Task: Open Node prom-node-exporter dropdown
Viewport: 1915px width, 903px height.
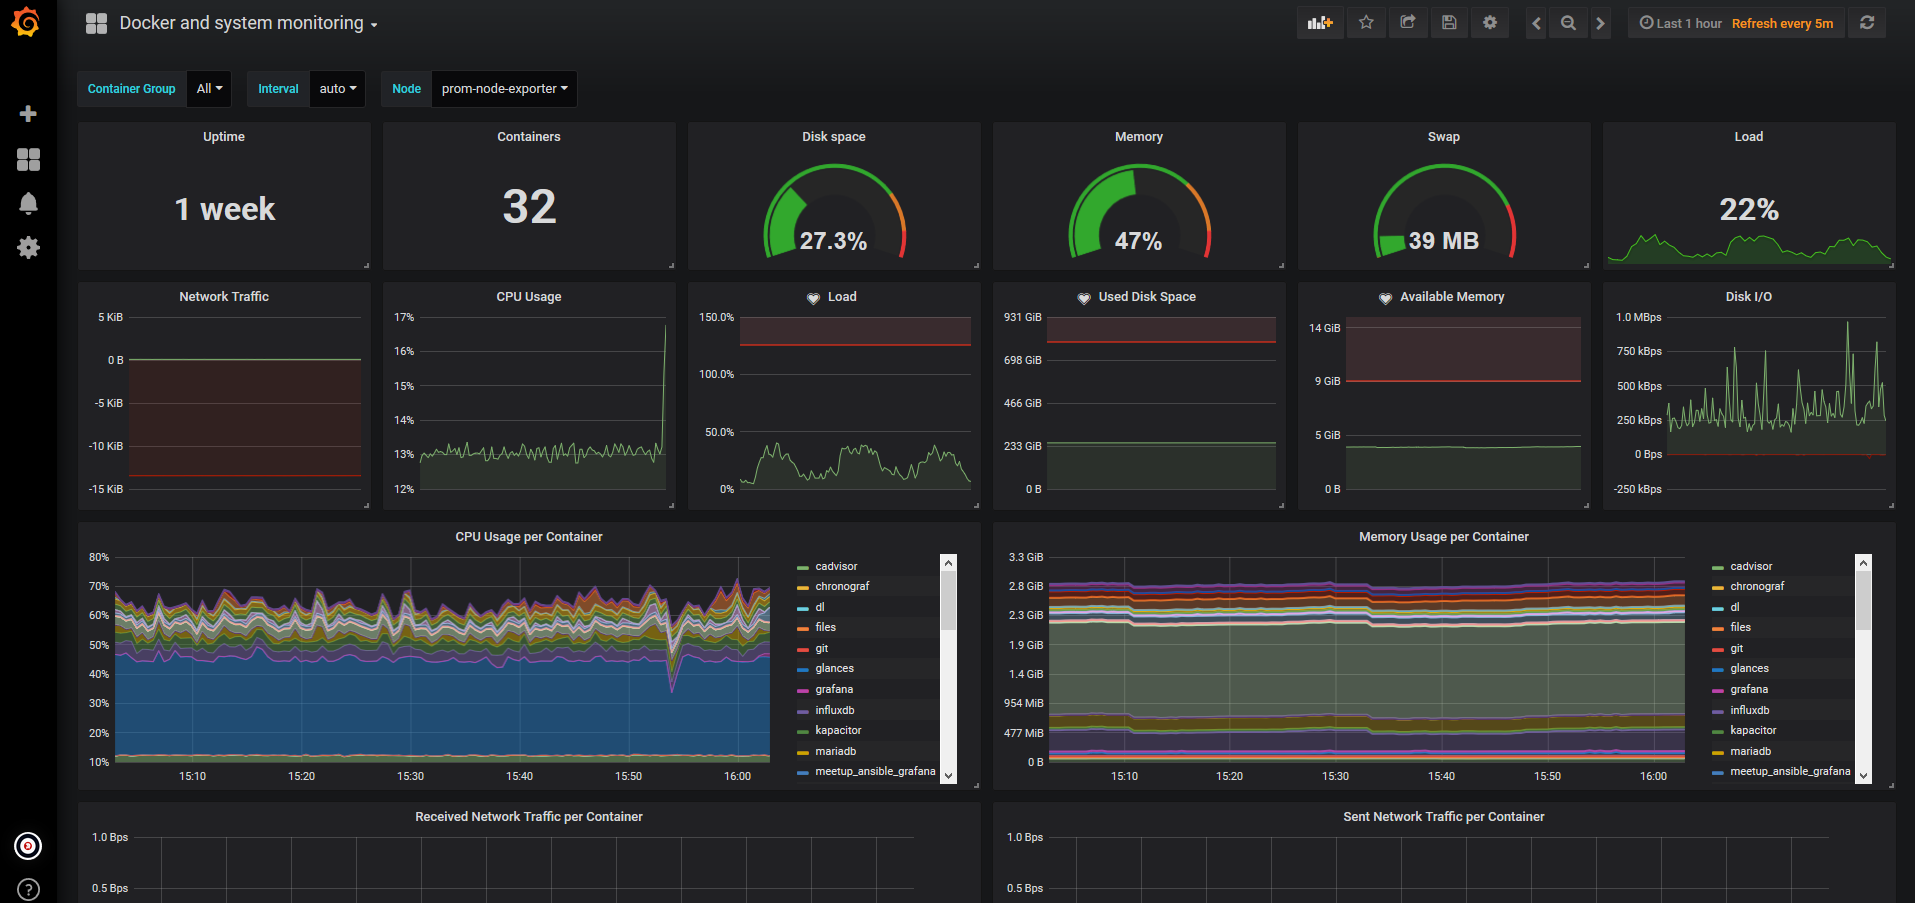Action: point(504,89)
